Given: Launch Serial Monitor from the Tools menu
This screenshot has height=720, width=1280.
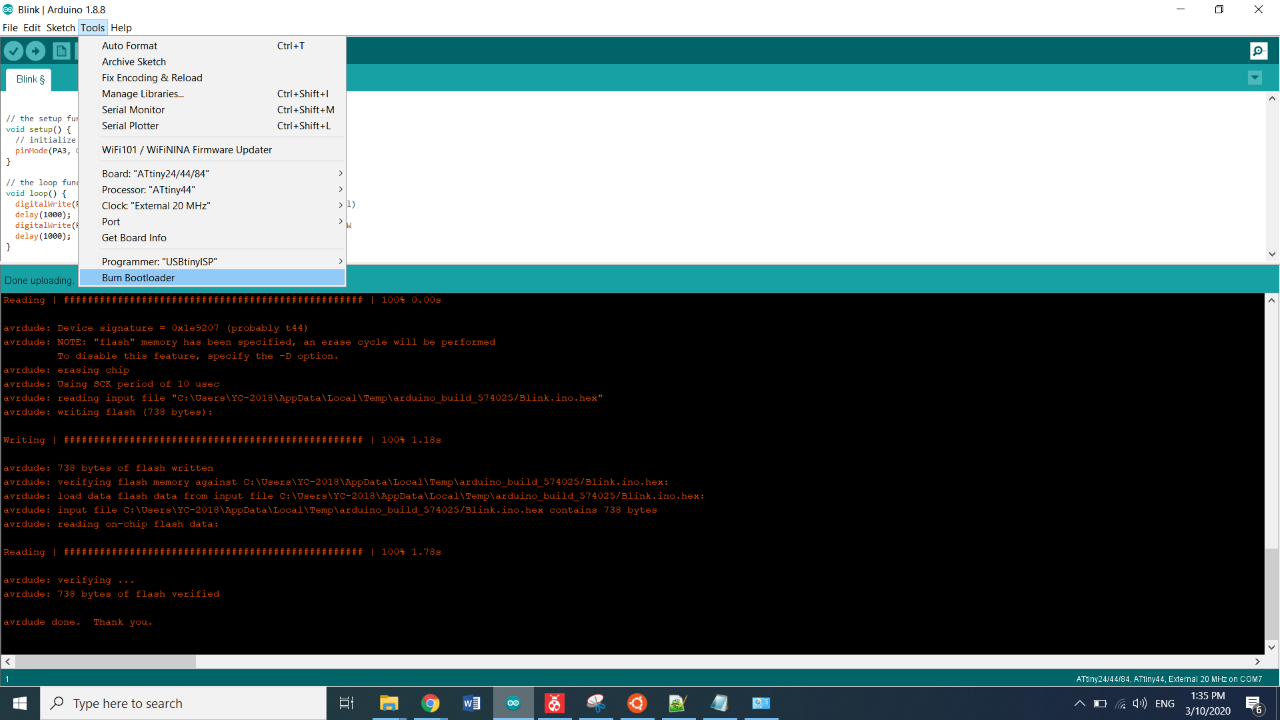Looking at the screenshot, I should tap(212, 110).
